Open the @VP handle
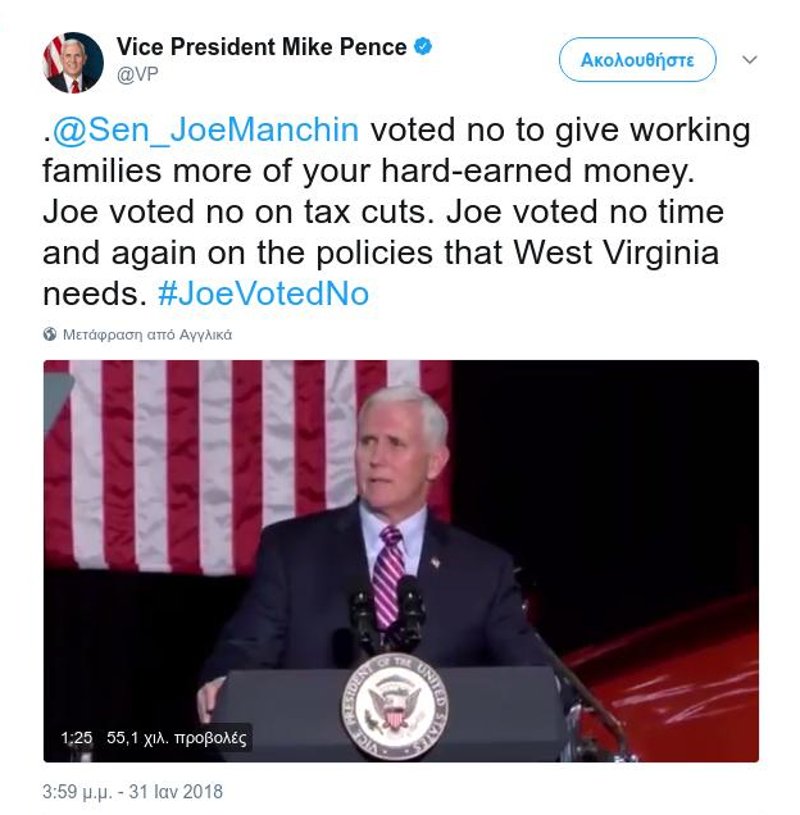 point(137,74)
